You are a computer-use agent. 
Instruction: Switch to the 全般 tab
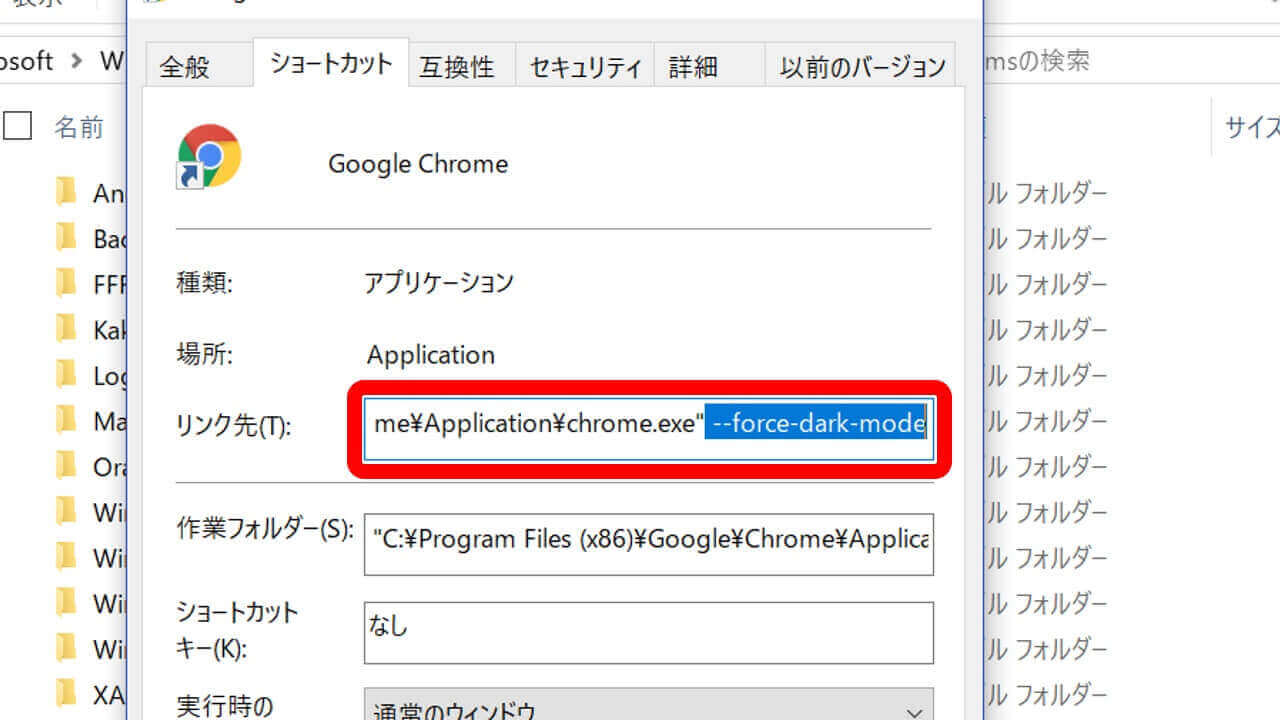click(x=185, y=67)
